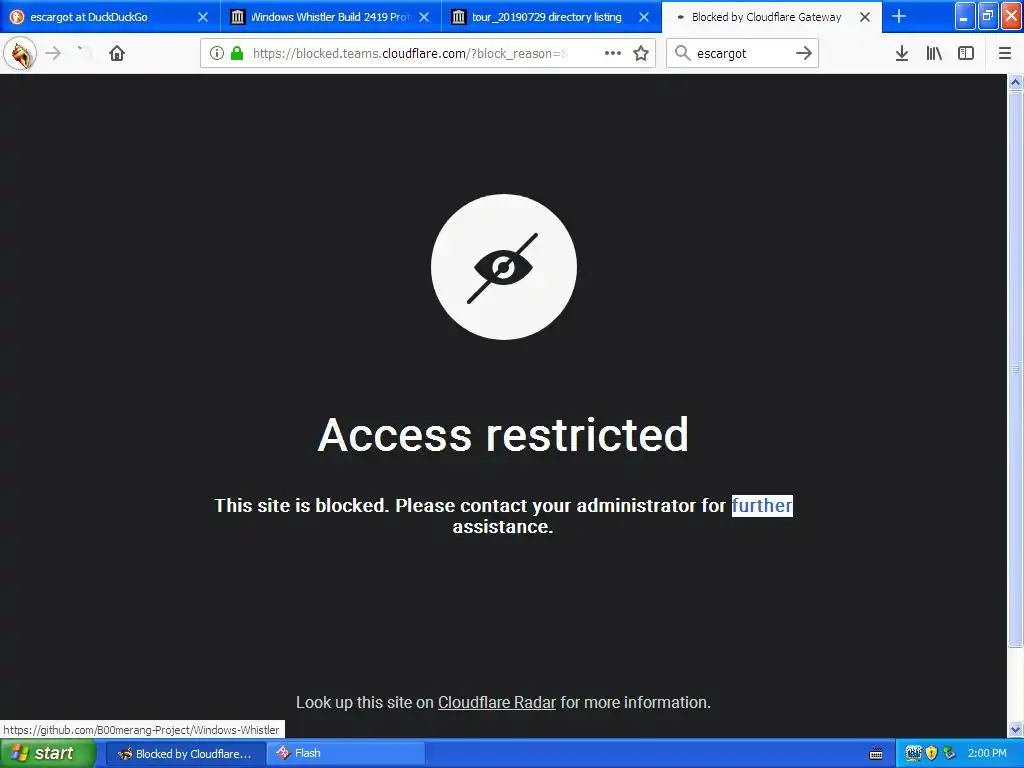Open the library bookshelf icon
The image size is (1024, 768).
coord(934,54)
